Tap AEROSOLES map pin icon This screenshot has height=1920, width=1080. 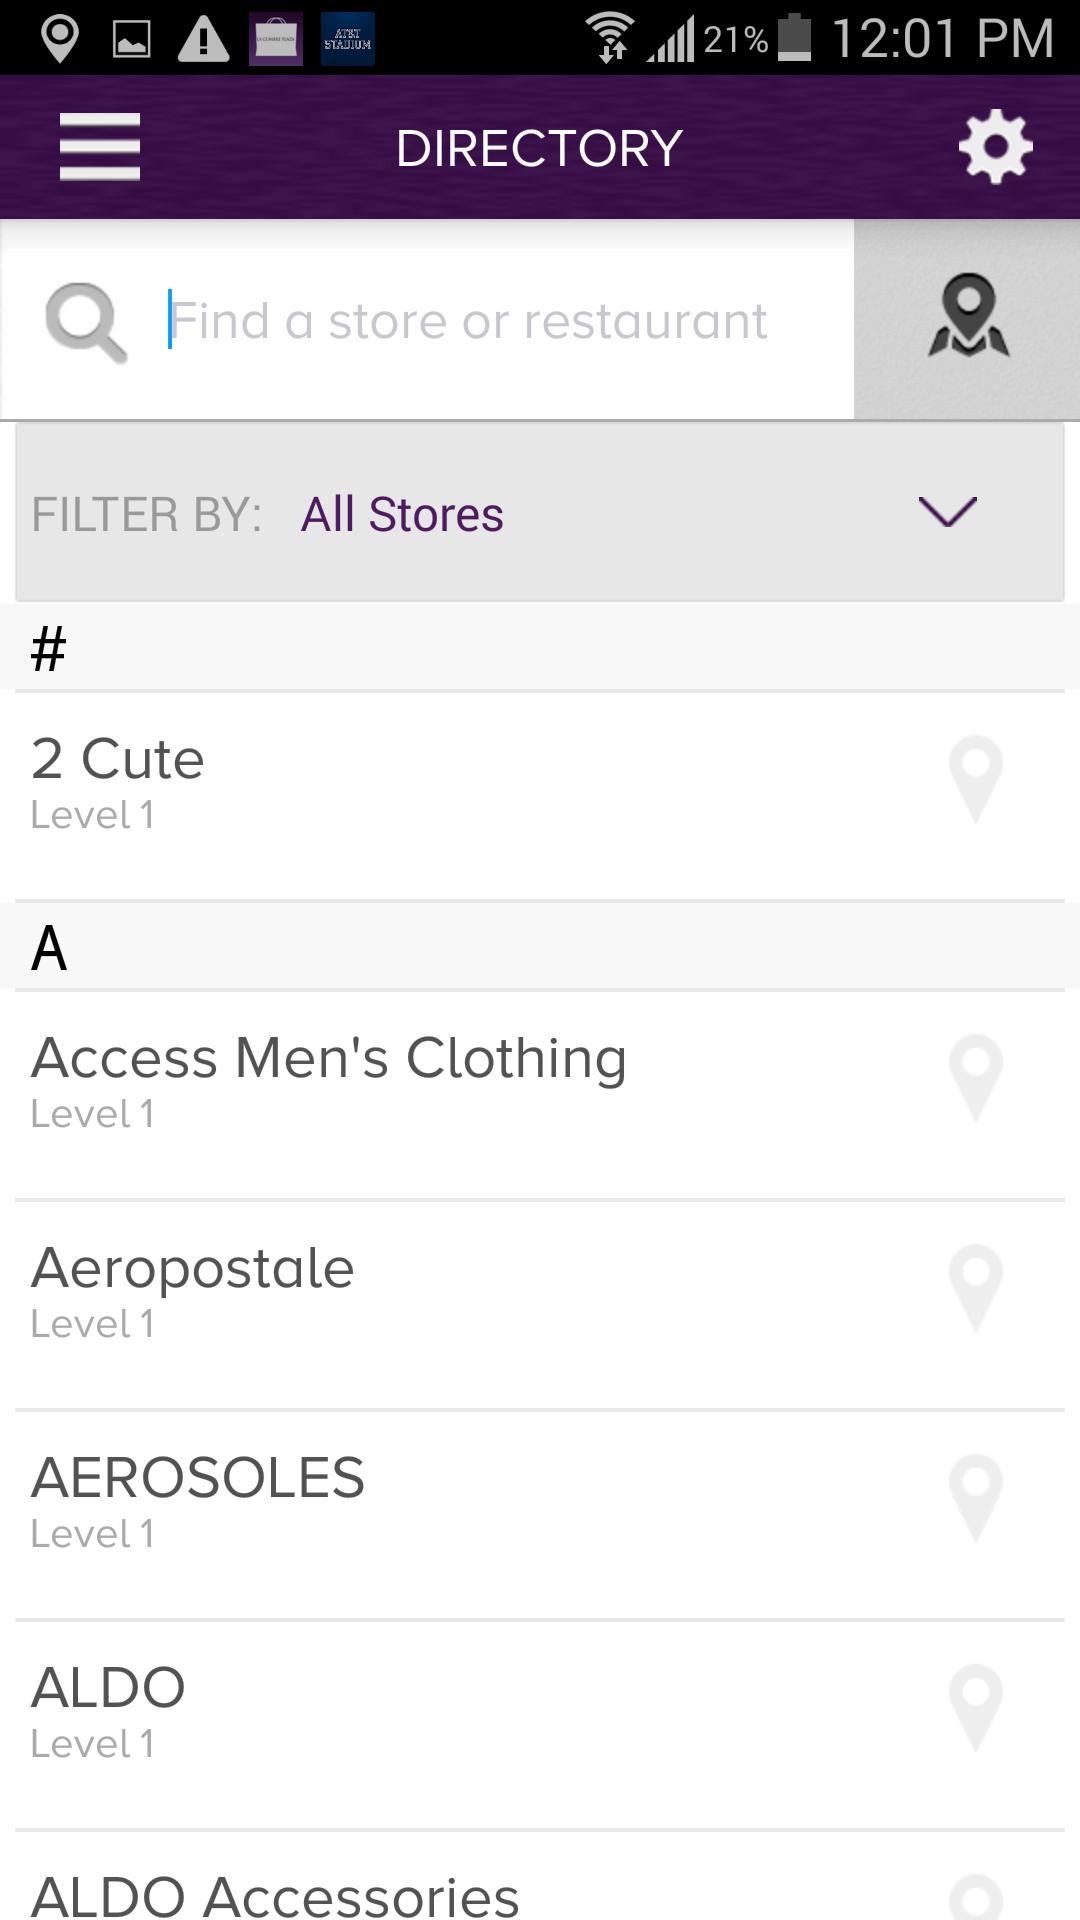[x=975, y=1497]
